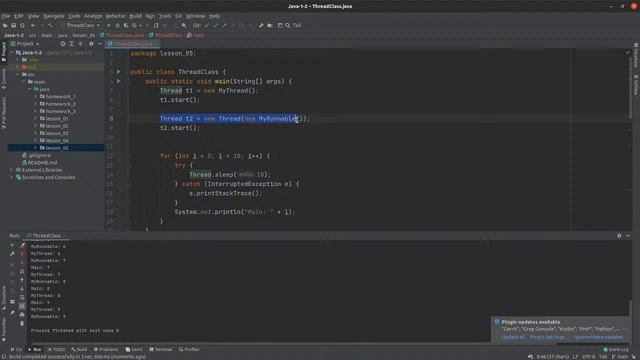640x360 pixels.
Task: Expand the External Libraries node
Action: click(12, 170)
